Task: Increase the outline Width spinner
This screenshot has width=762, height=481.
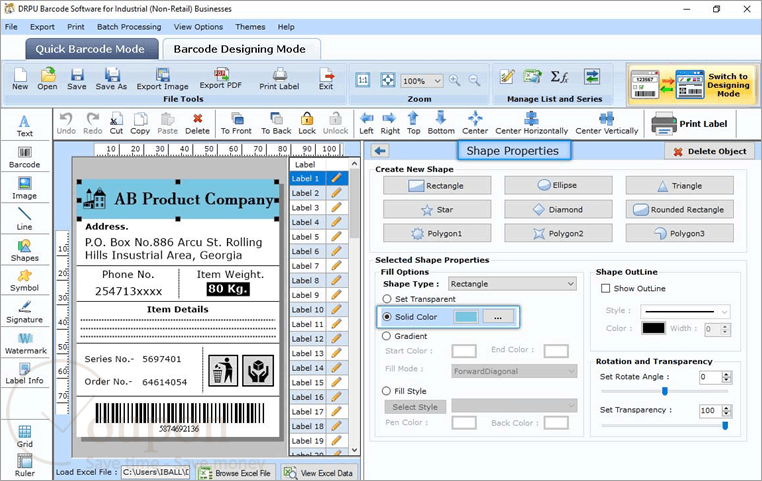Action: point(725,326)
